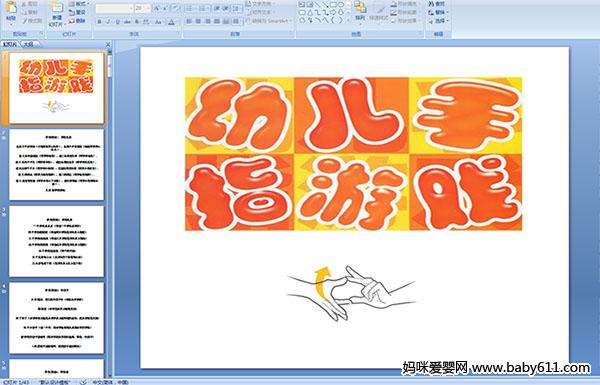Switch to the Outline tab in the slide pane

tap(29, 44)
